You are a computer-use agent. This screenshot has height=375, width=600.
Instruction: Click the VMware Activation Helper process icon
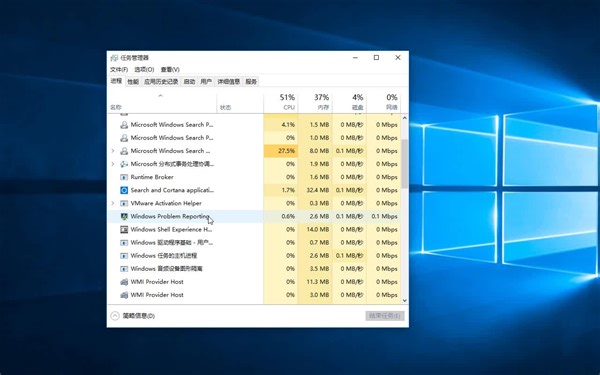pos(124,203)
